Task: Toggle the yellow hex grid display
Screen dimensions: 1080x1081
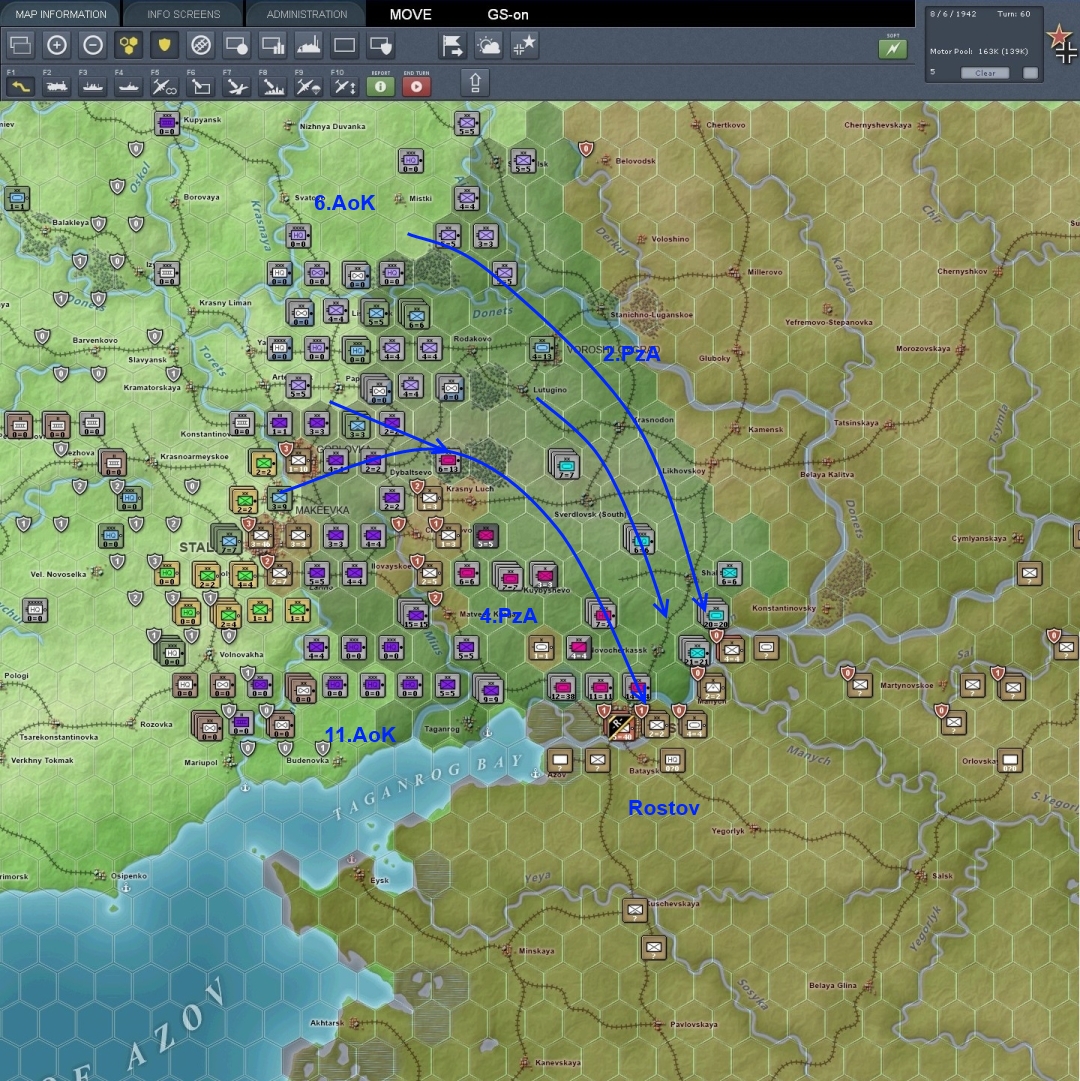Action: [x=129, y=45]
